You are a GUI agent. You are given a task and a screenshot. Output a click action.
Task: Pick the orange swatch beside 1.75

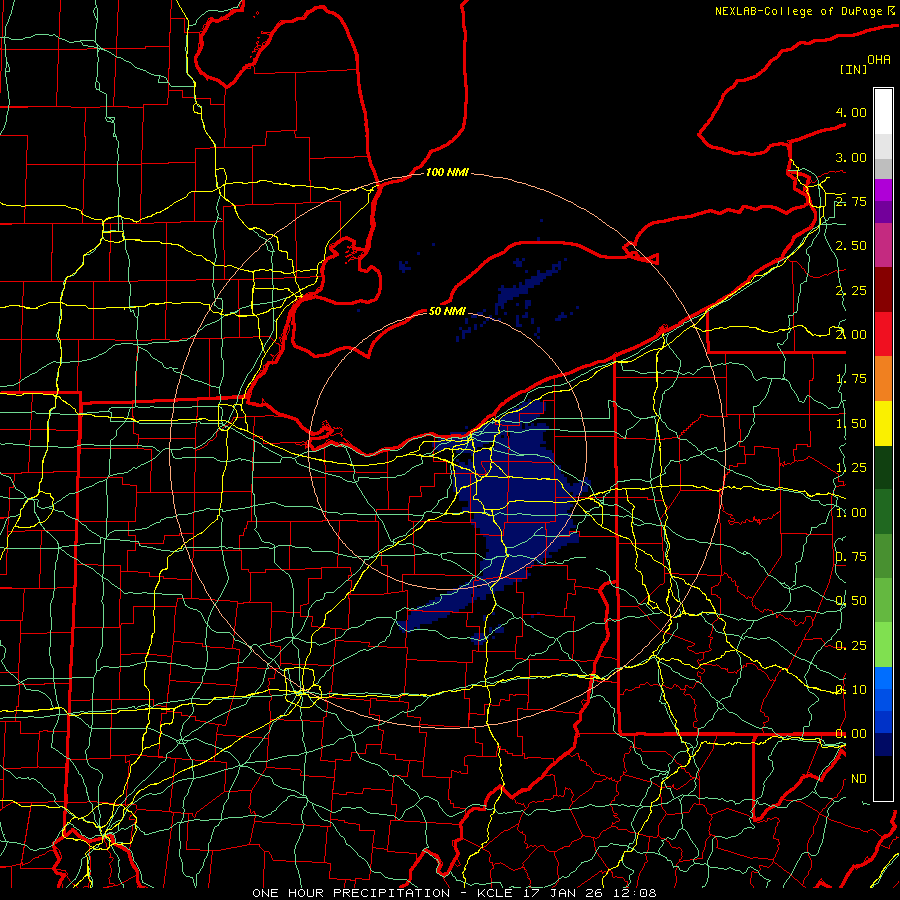pos(883,379)
